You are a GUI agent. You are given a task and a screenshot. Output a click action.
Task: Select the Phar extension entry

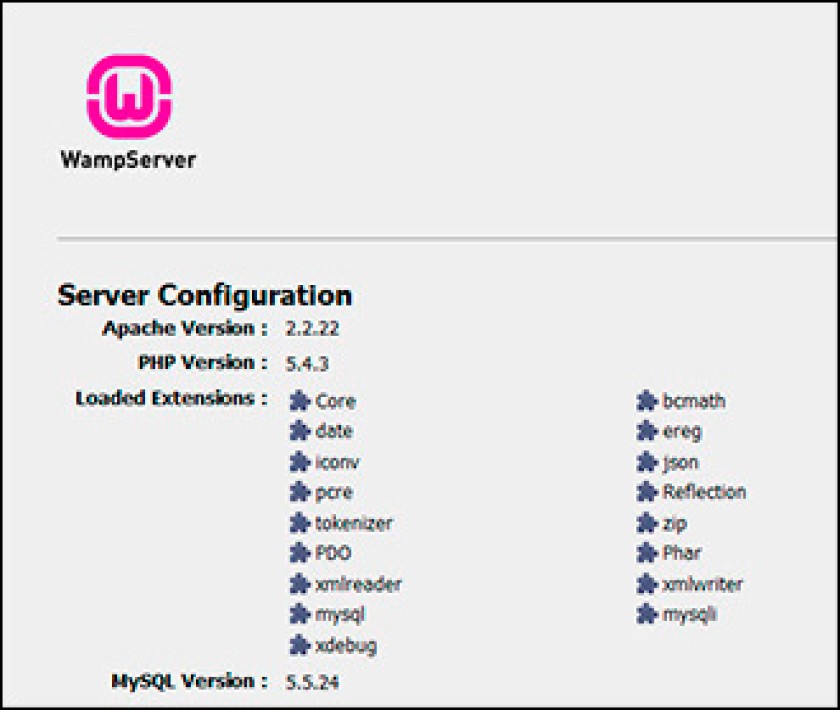(x=681, y=553)
